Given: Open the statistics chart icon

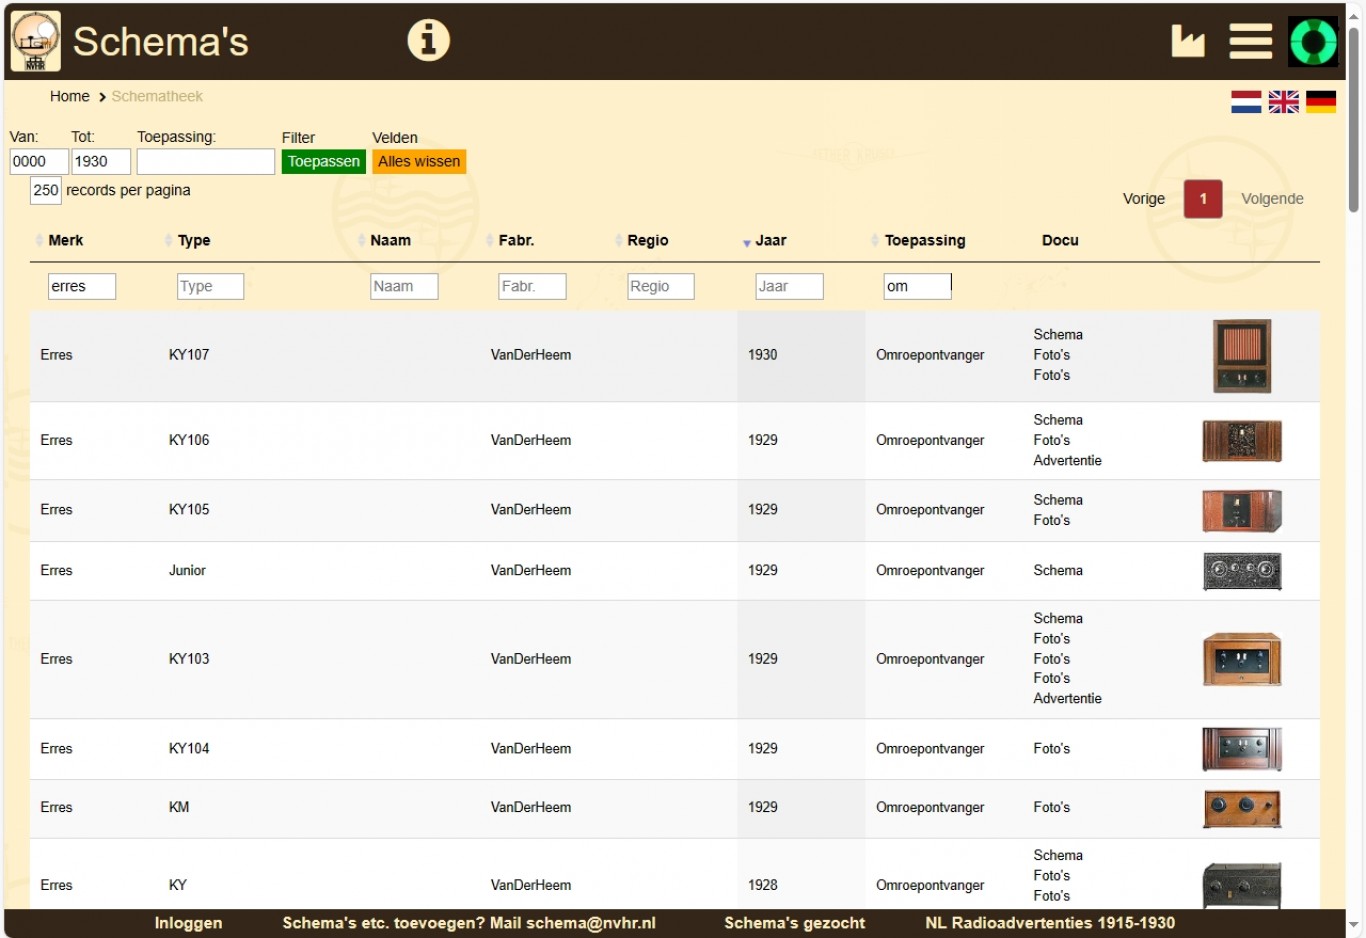Looking at the screenshot, I should tap(1187, 41).
